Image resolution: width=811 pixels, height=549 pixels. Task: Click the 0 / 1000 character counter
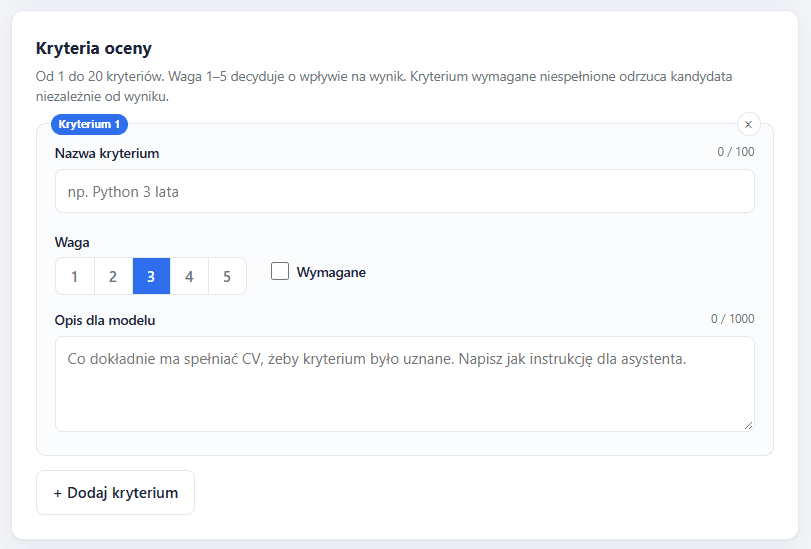[732, 319]
